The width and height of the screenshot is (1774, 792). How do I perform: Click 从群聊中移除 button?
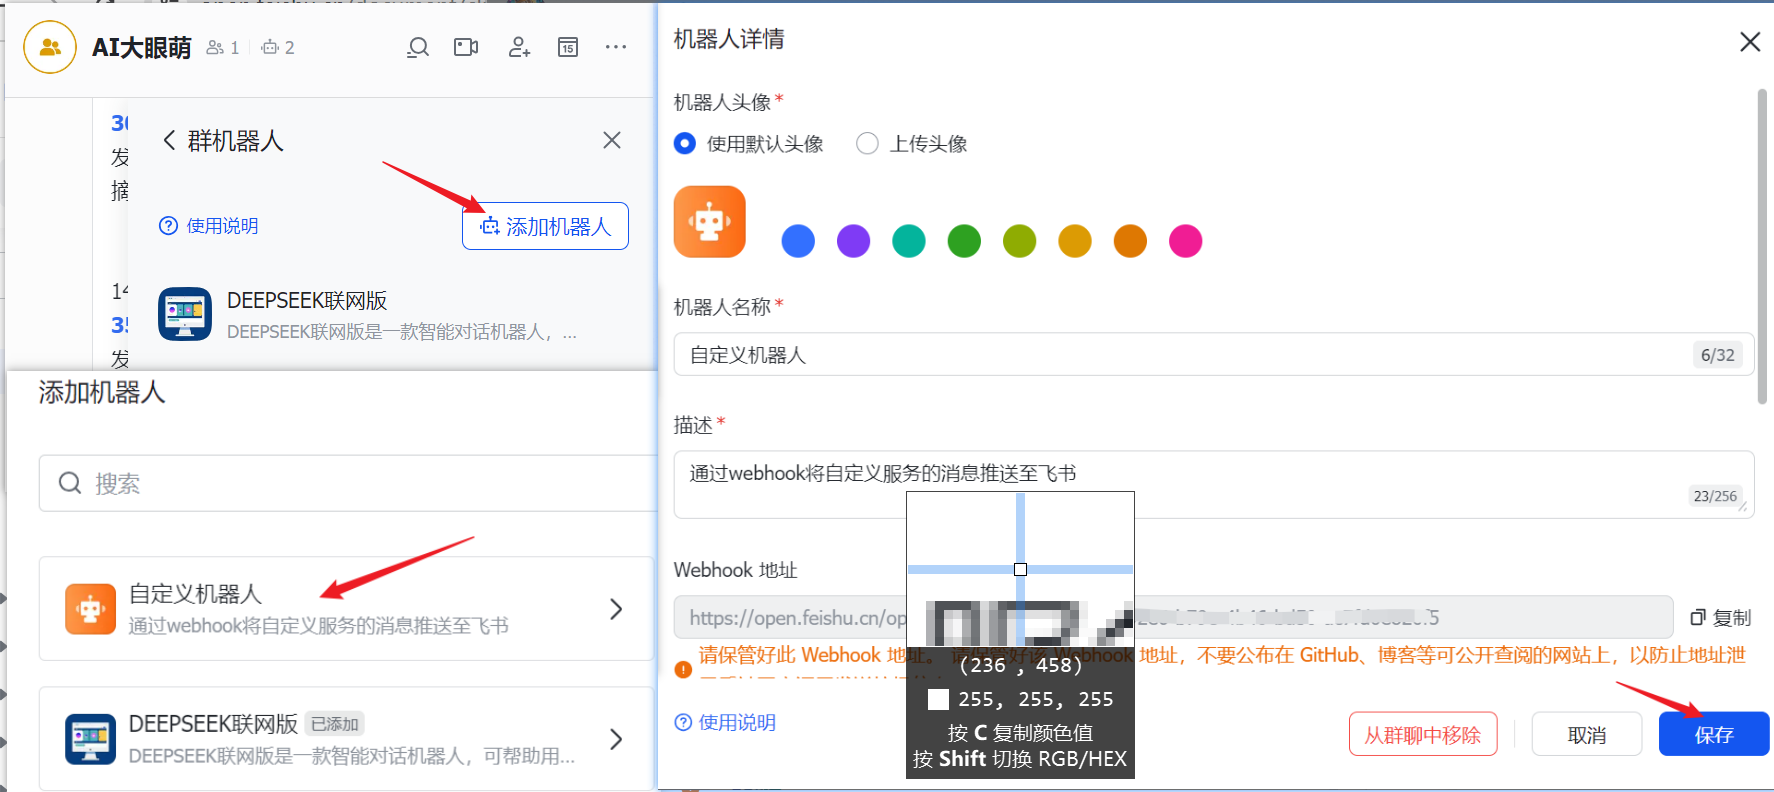click(1423, 735)
